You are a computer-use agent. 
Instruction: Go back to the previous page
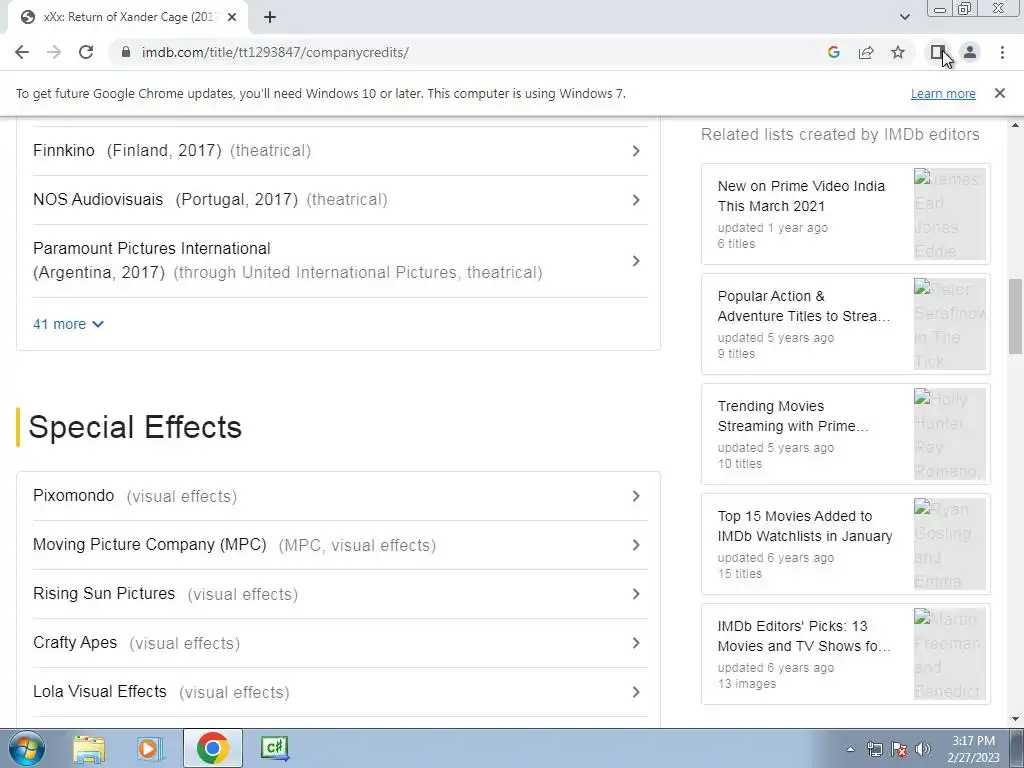(x=22, y=52)
